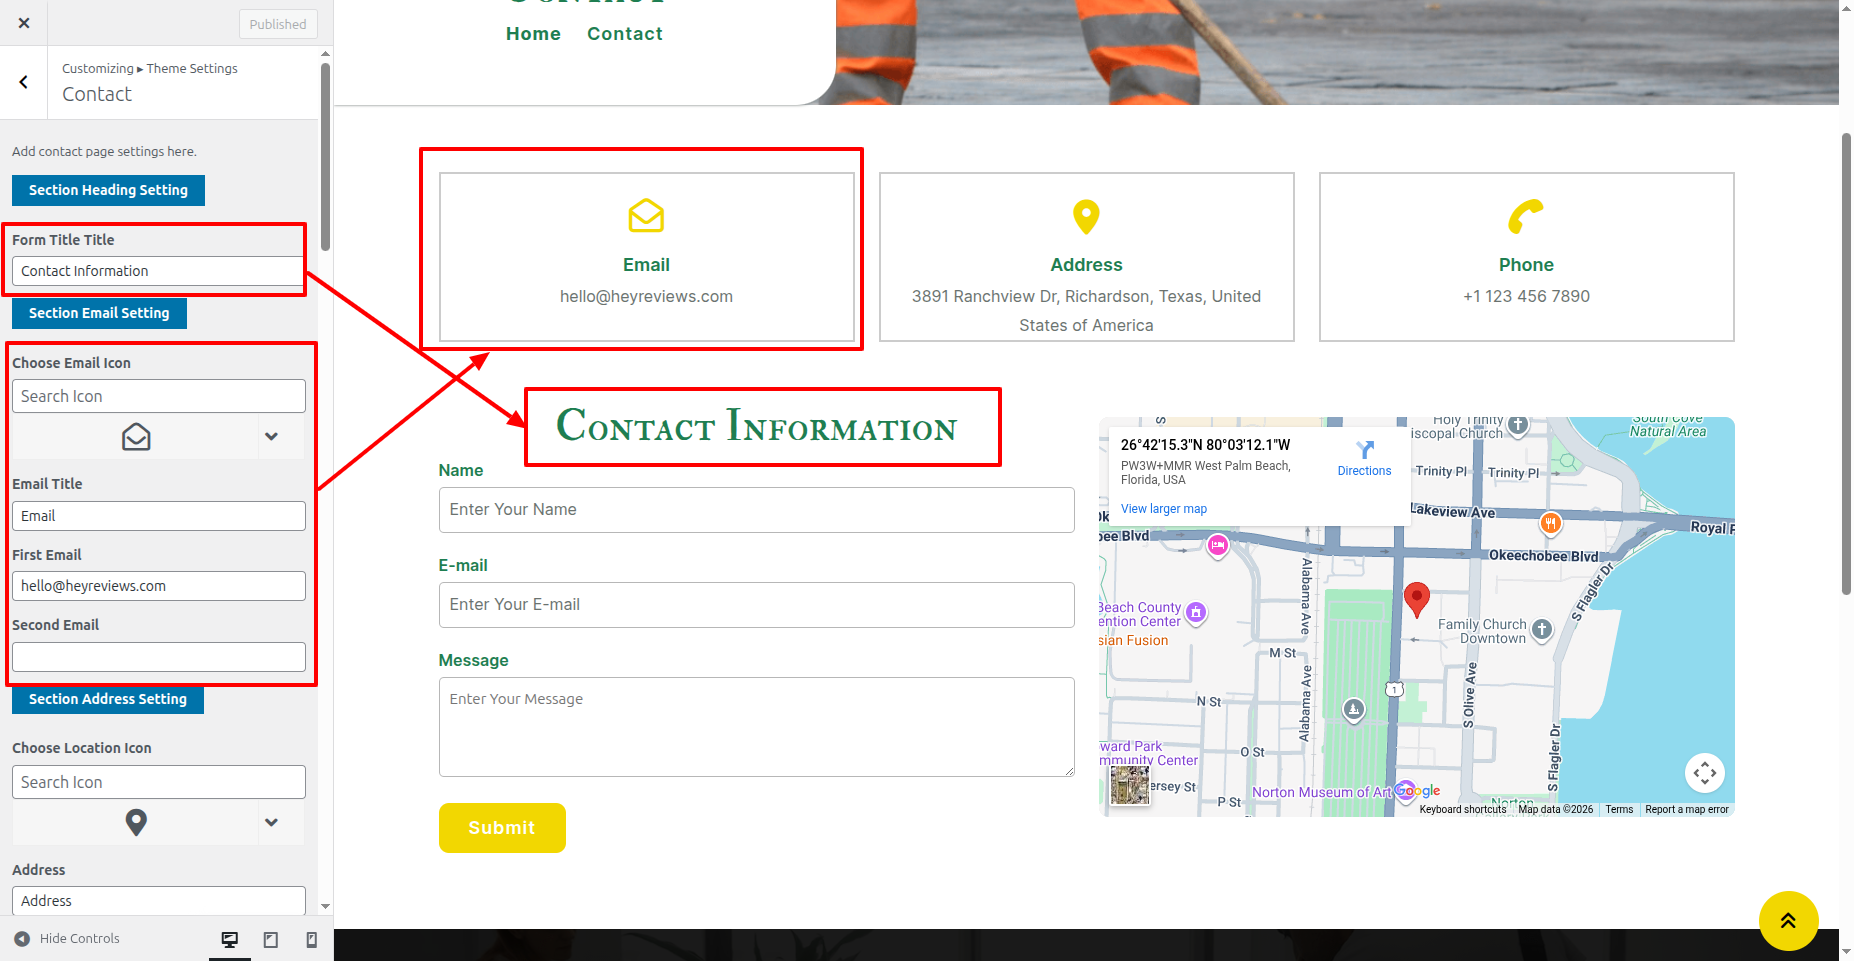Viewport: 1854px width, 961px height.
Task: Expand the email icon chooser dropdown
Action: click(271, 437)
